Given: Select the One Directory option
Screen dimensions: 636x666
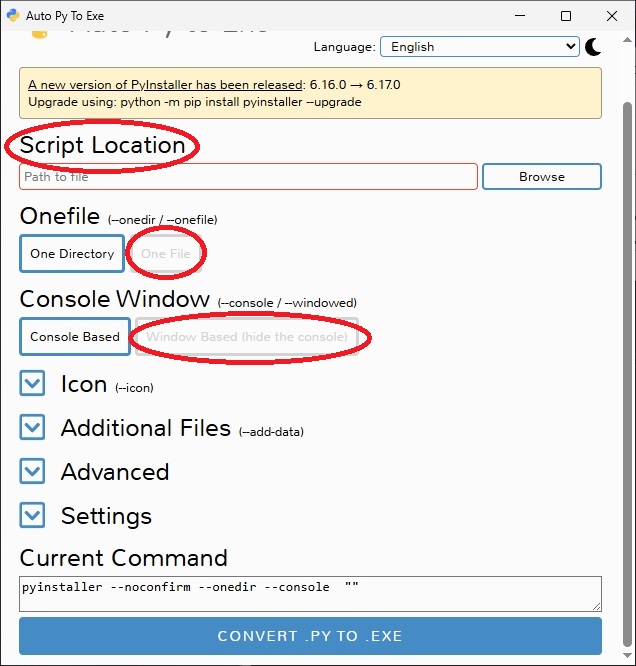Looking at the screenshot, I should pos(72,254).
